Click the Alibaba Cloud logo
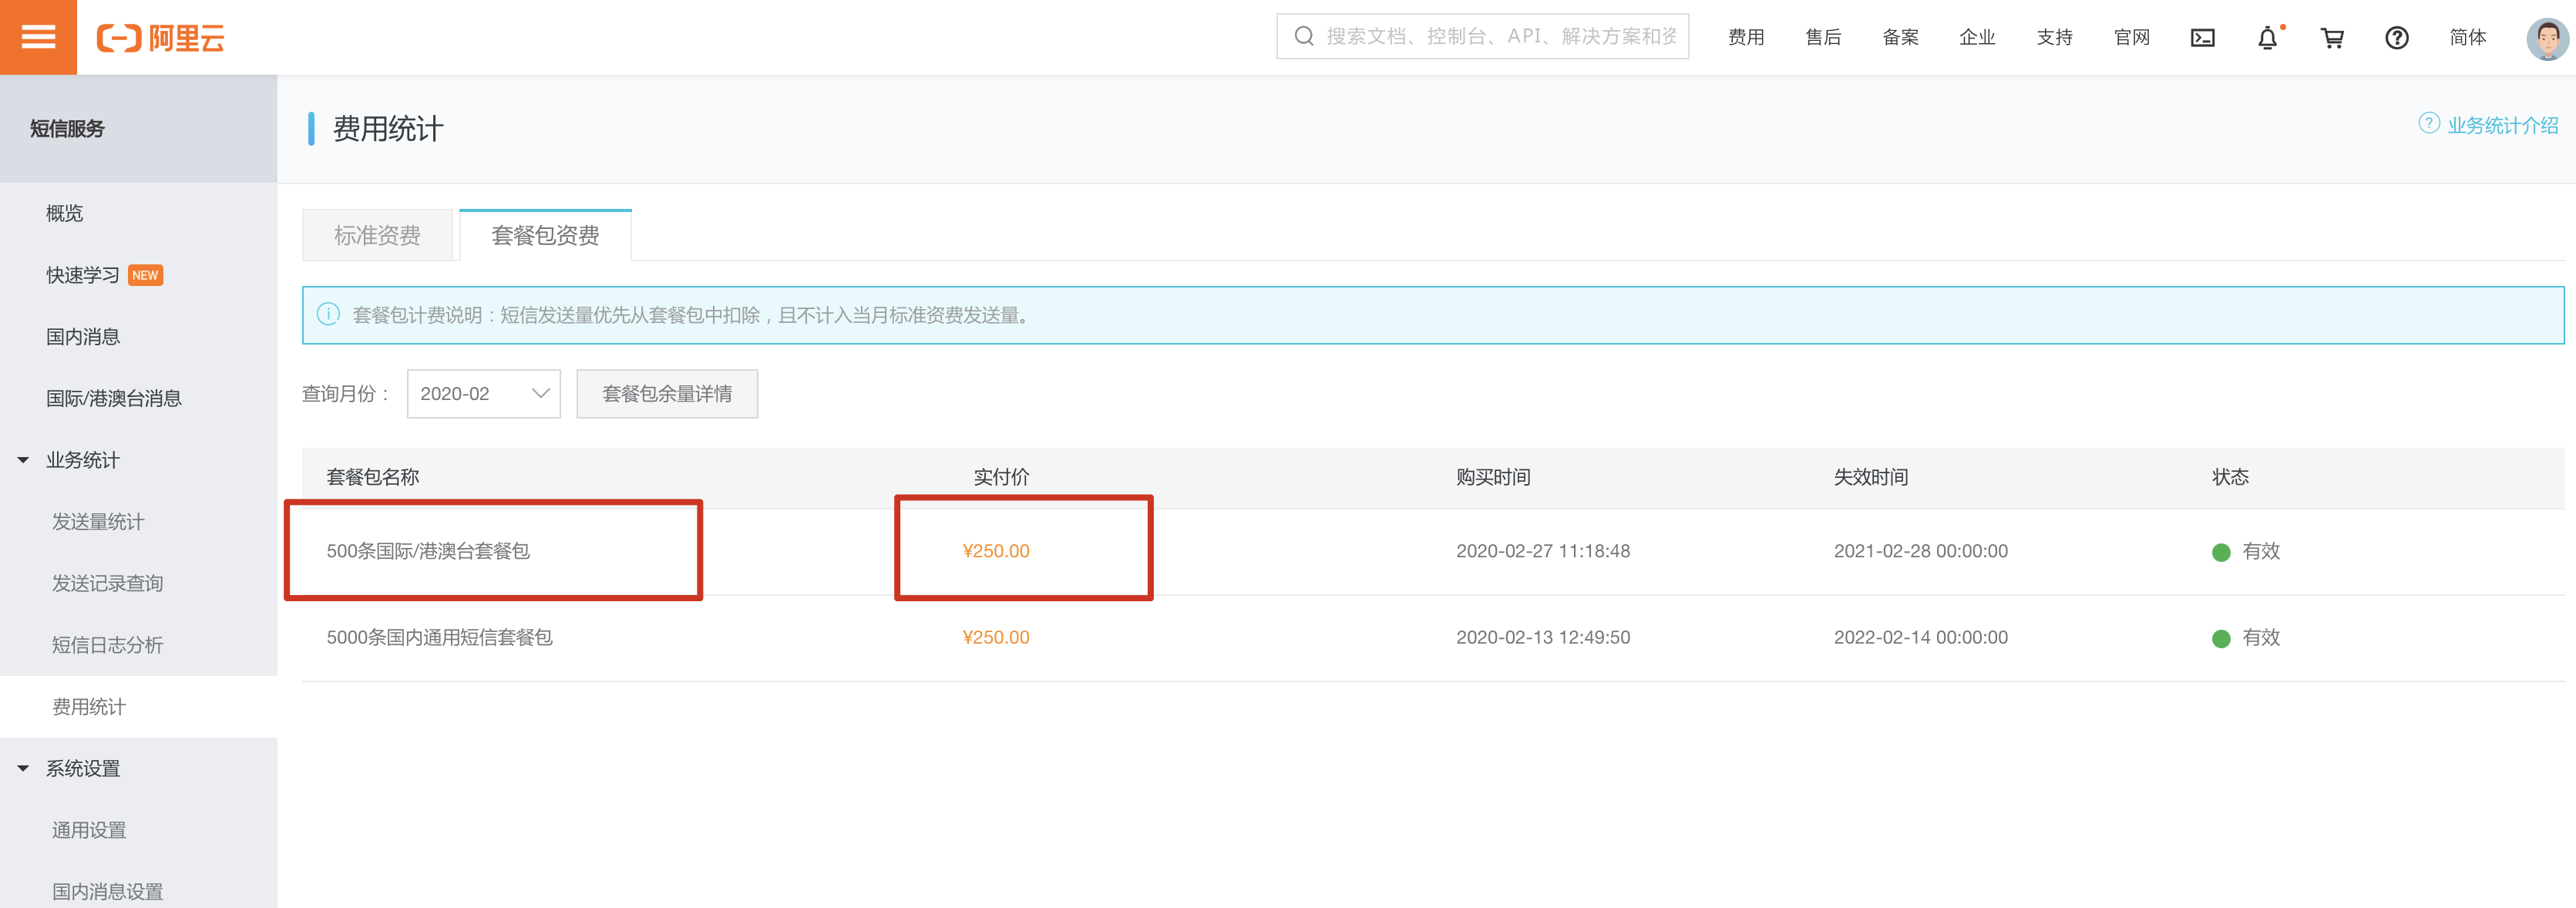The width and height of the screenshot is (2576, 908). (161, 38)
